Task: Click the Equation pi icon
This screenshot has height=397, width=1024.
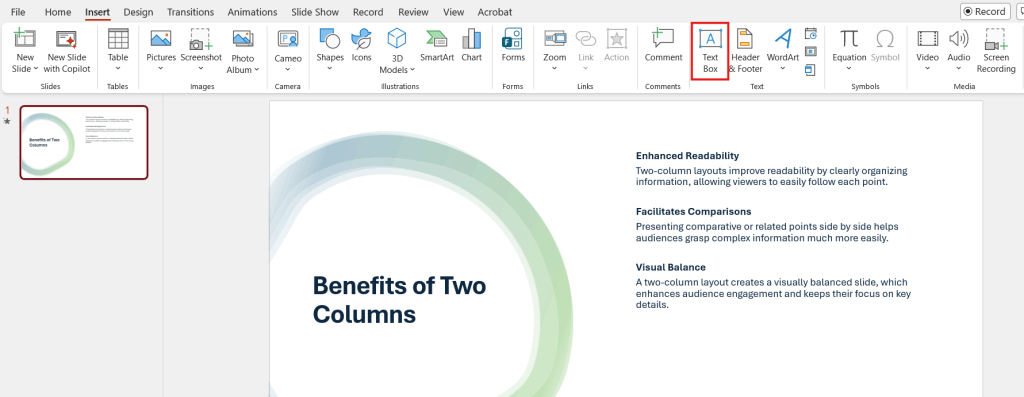Action: [849, 39]
